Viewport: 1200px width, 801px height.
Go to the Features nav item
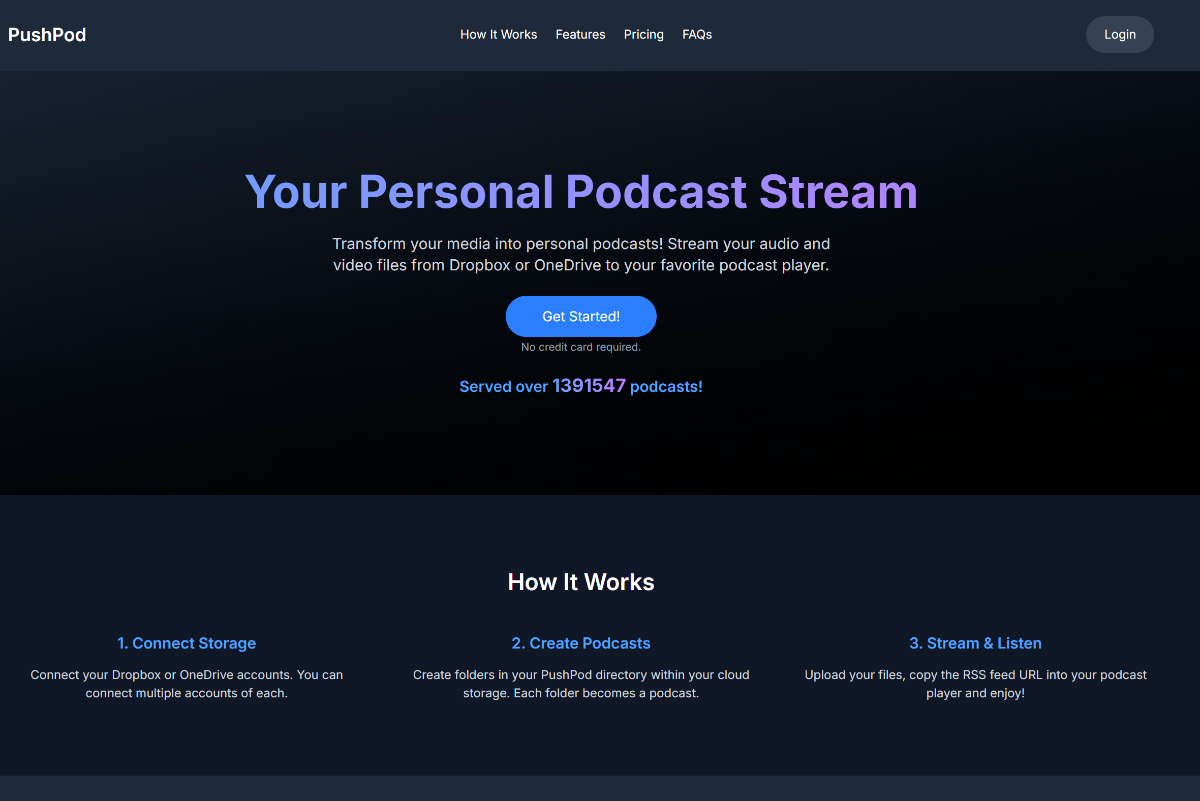[580, 35]
